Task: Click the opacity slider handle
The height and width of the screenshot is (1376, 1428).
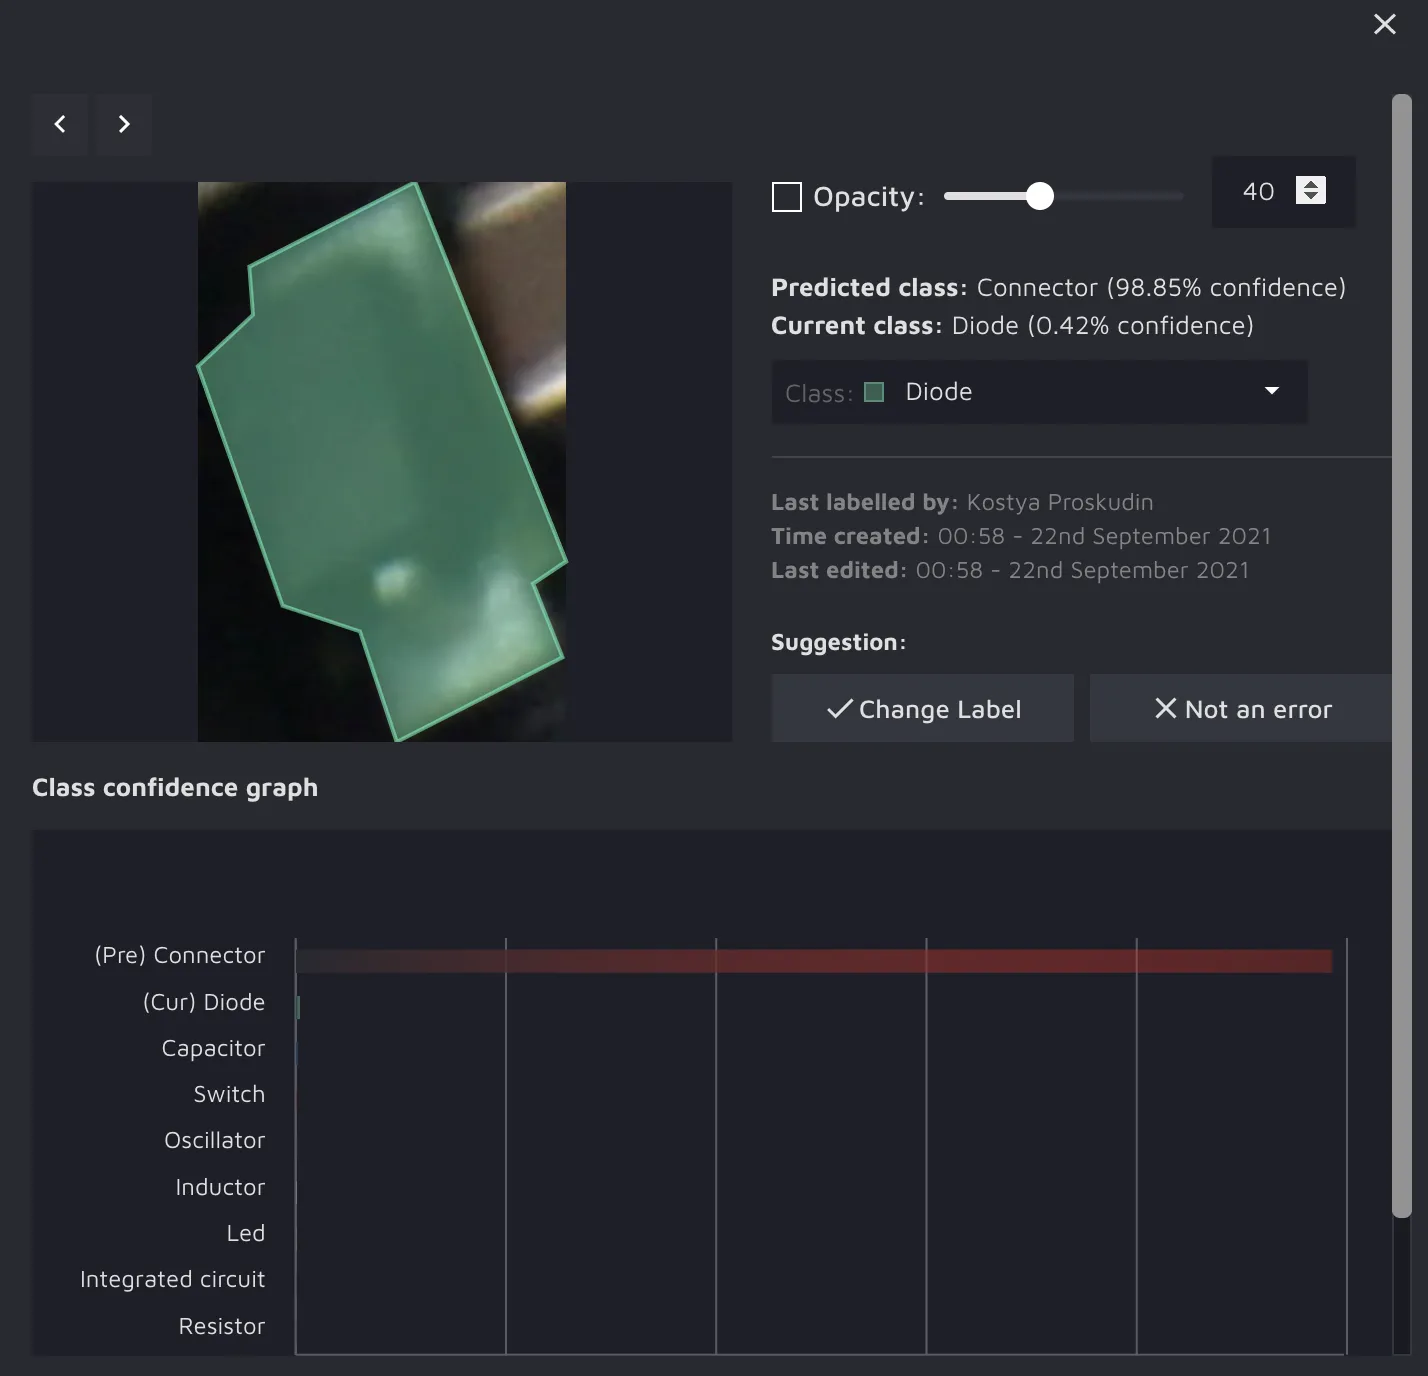Action: point(1040,196)
